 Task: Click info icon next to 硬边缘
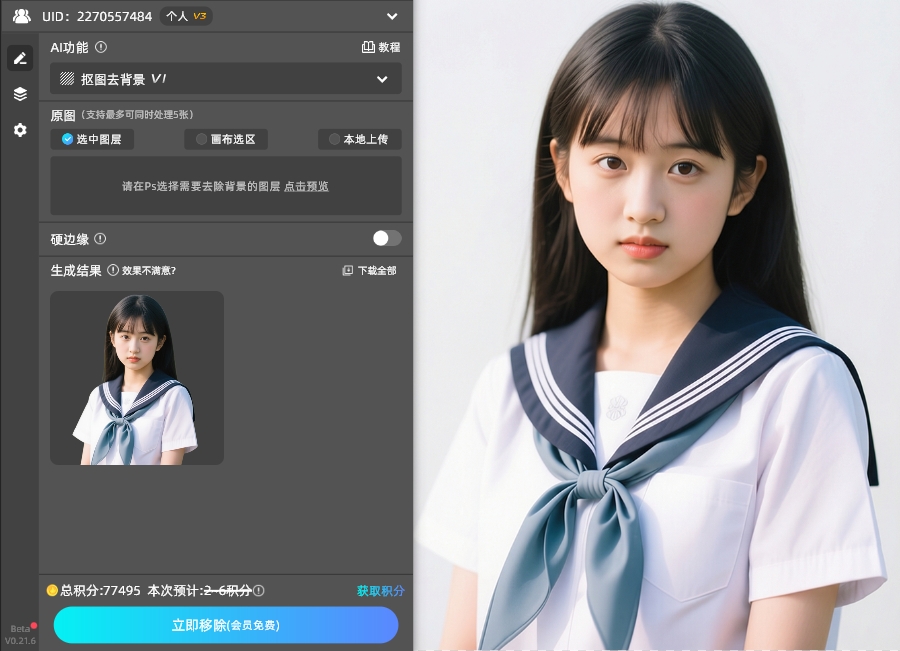point(100,239)
